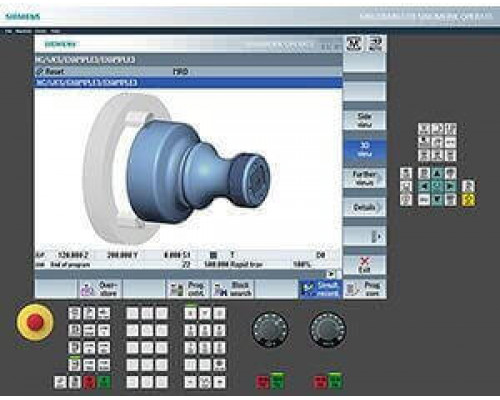
Task: Open the Details softkey
Action: 365,207
